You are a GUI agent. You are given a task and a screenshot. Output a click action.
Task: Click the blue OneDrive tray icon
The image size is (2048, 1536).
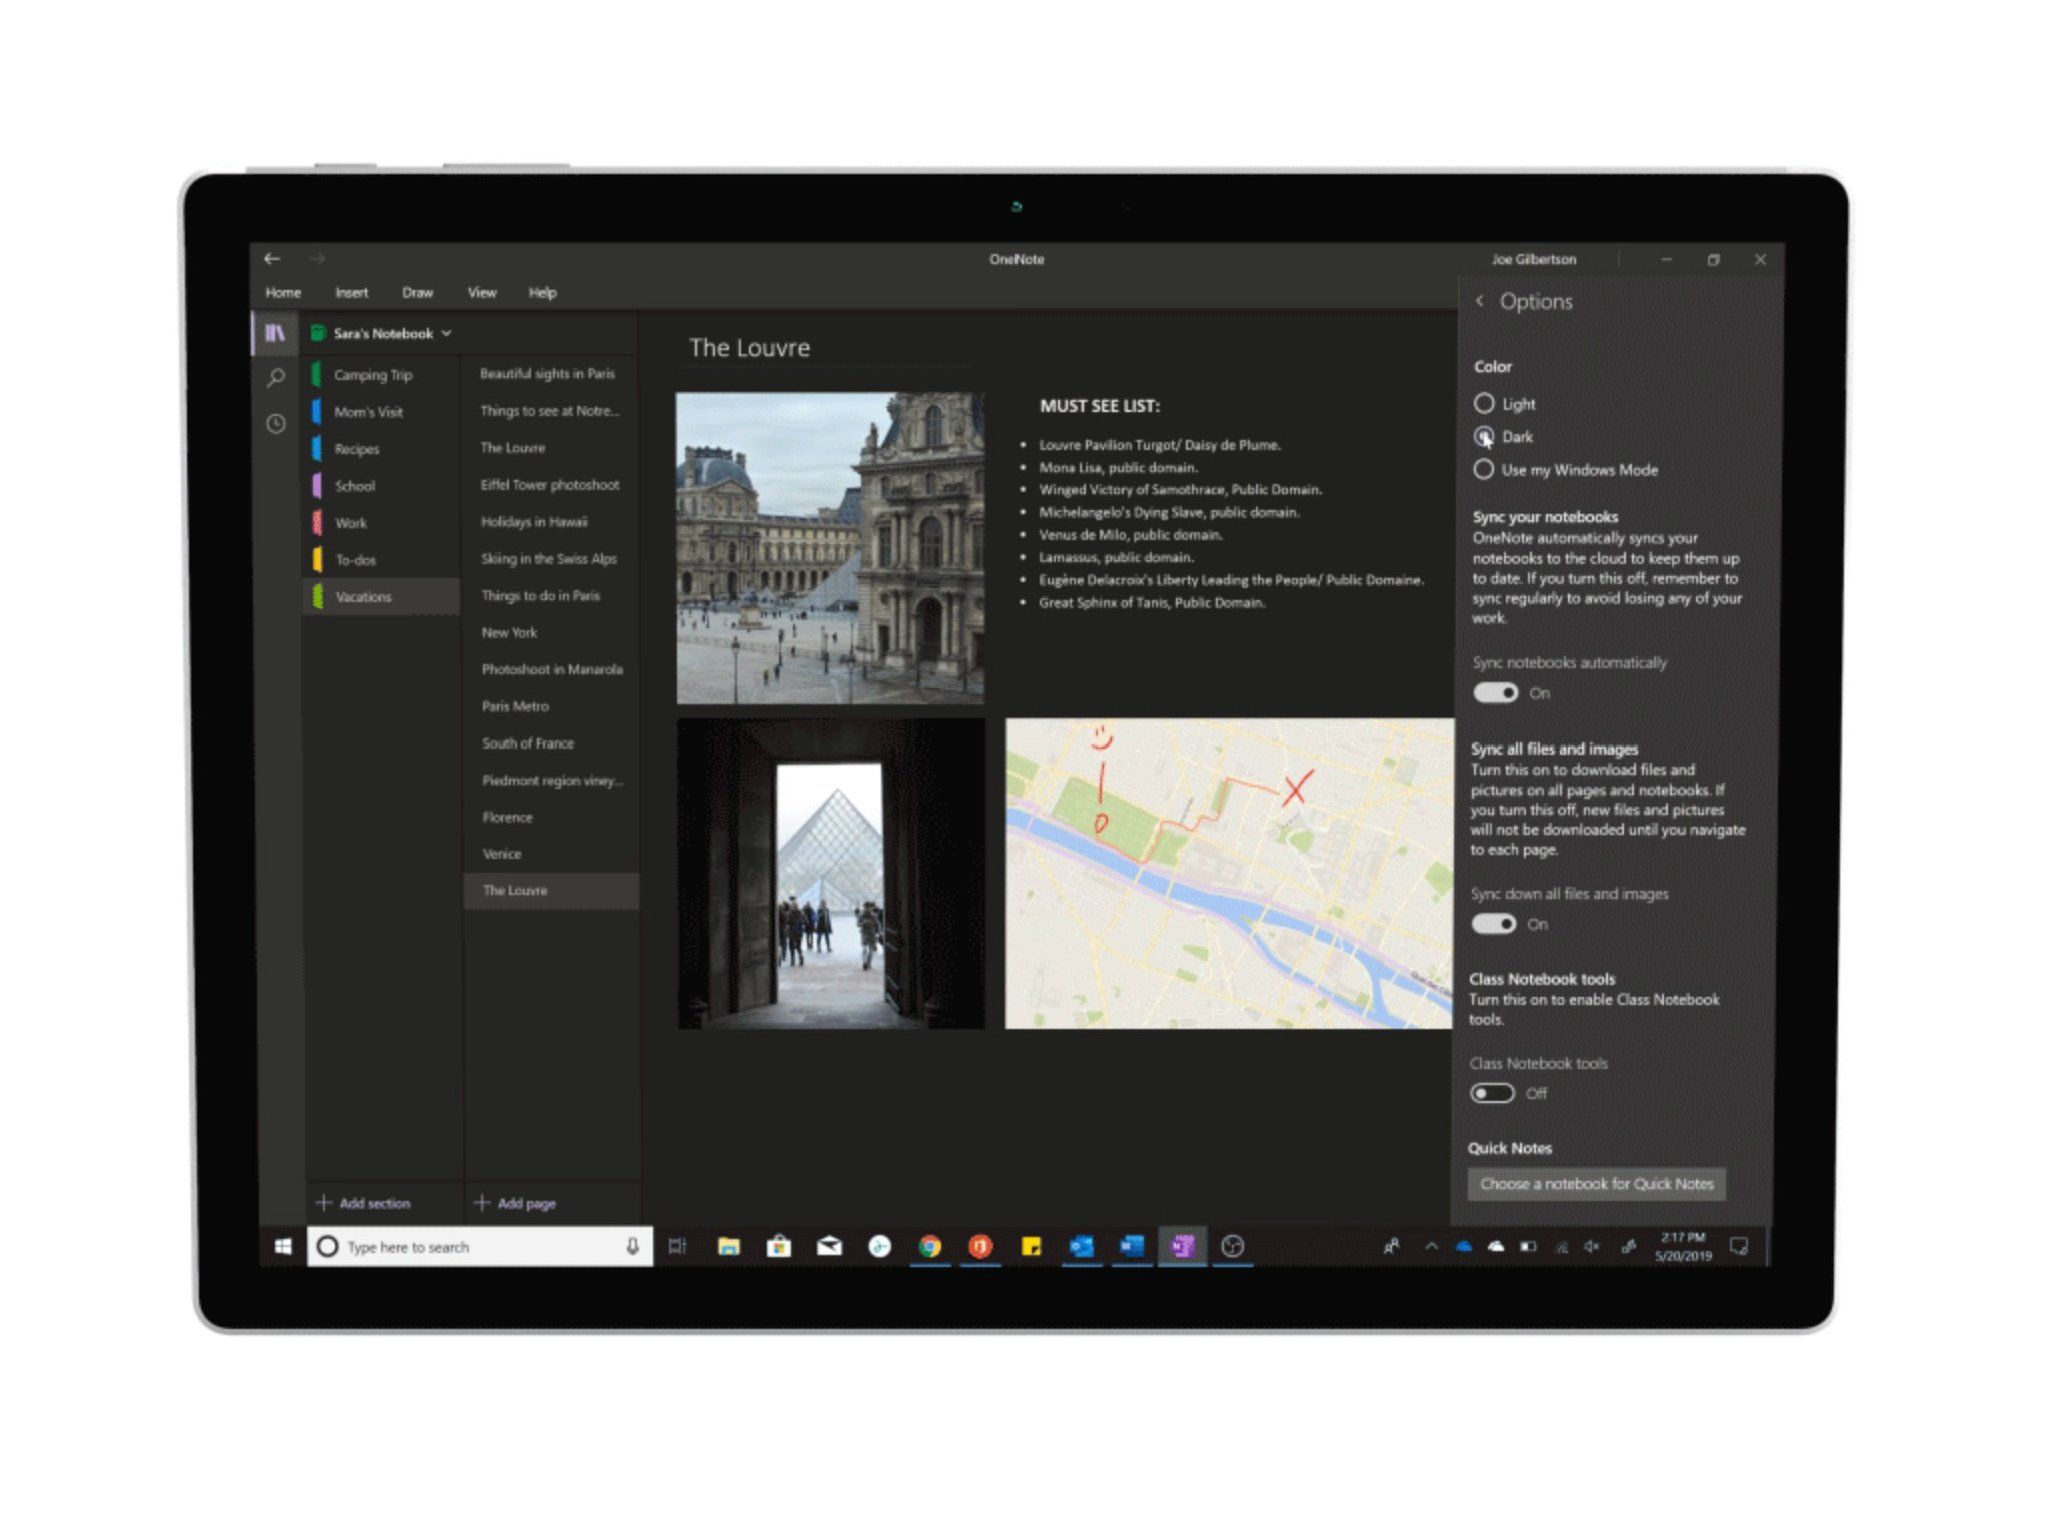(1464, 1246)
